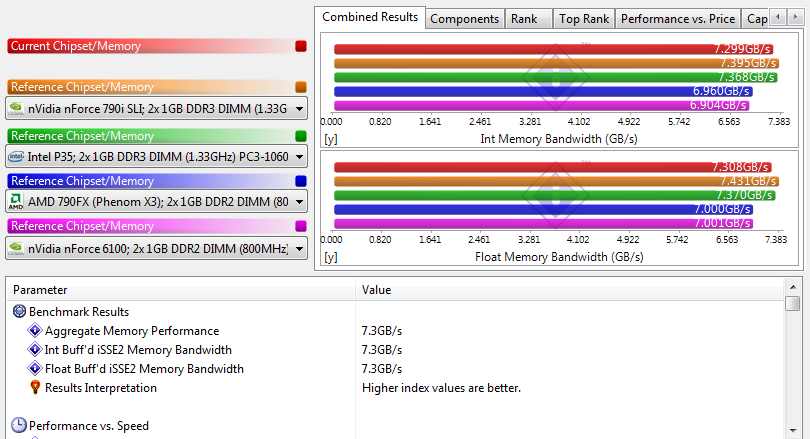
Task: Click the diamond icon beside Float Buff'd iSSE2
Action: (x=35, y=368)
